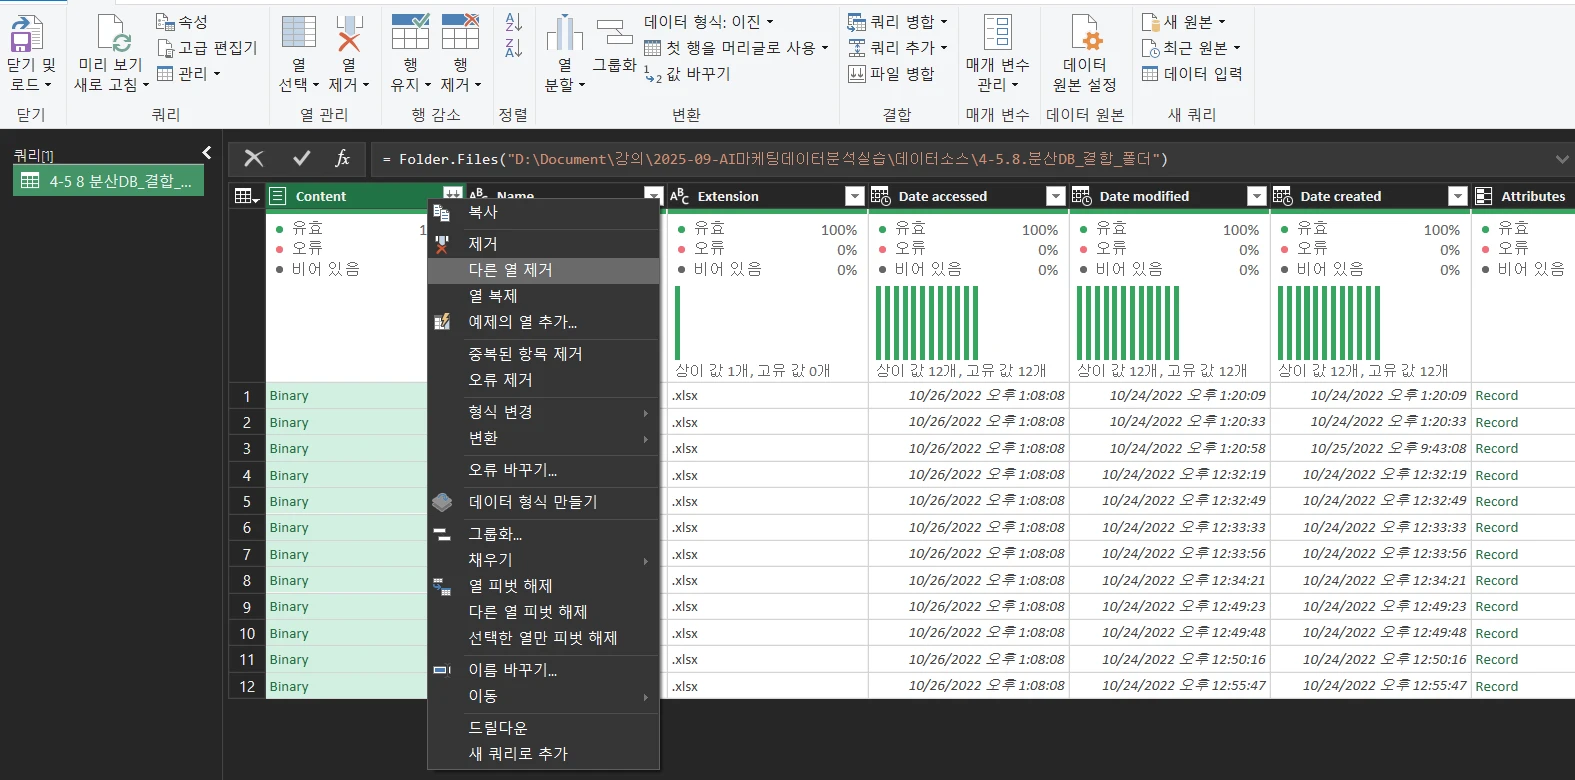Open the Extension column filter dropdown
Viewport: 1575px width, 780px height.
tap(854, 196)
